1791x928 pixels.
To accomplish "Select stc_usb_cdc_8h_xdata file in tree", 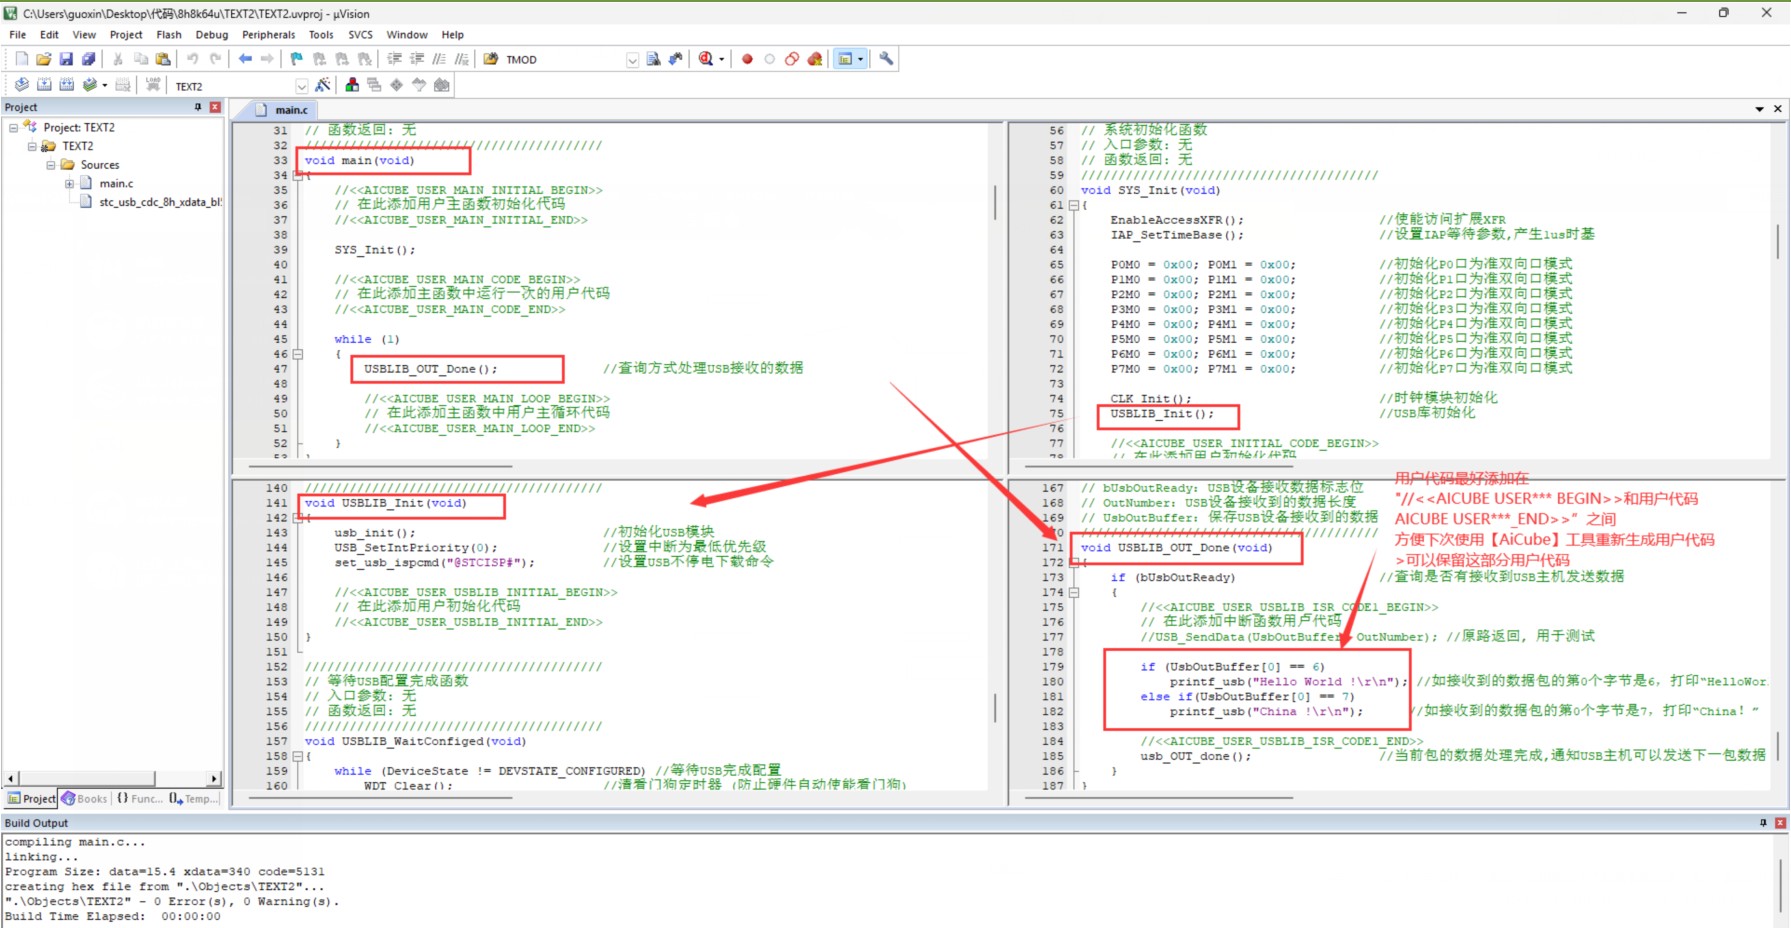I will point(159,202).
